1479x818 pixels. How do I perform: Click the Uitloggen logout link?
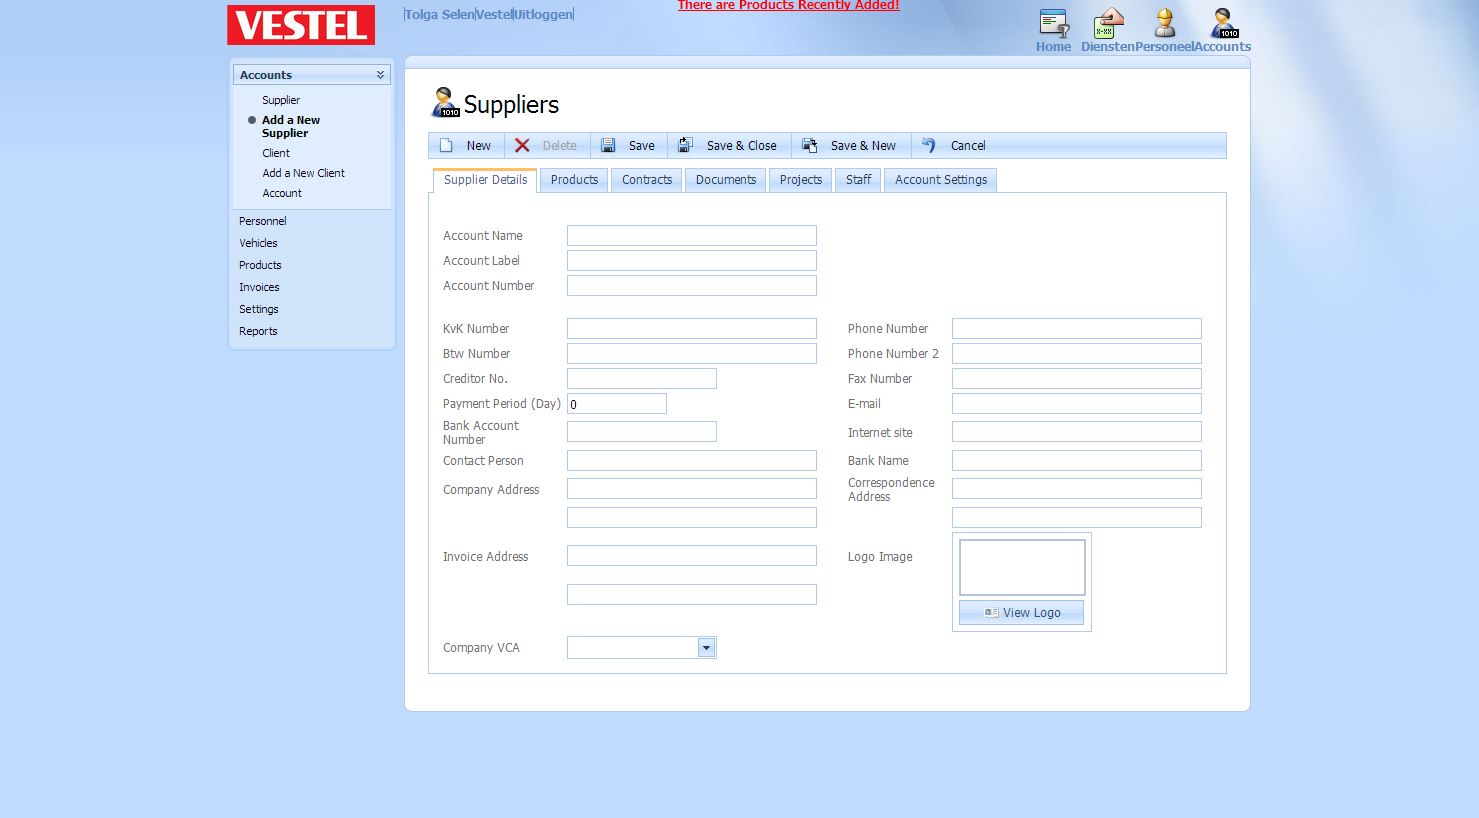point(543,15)
